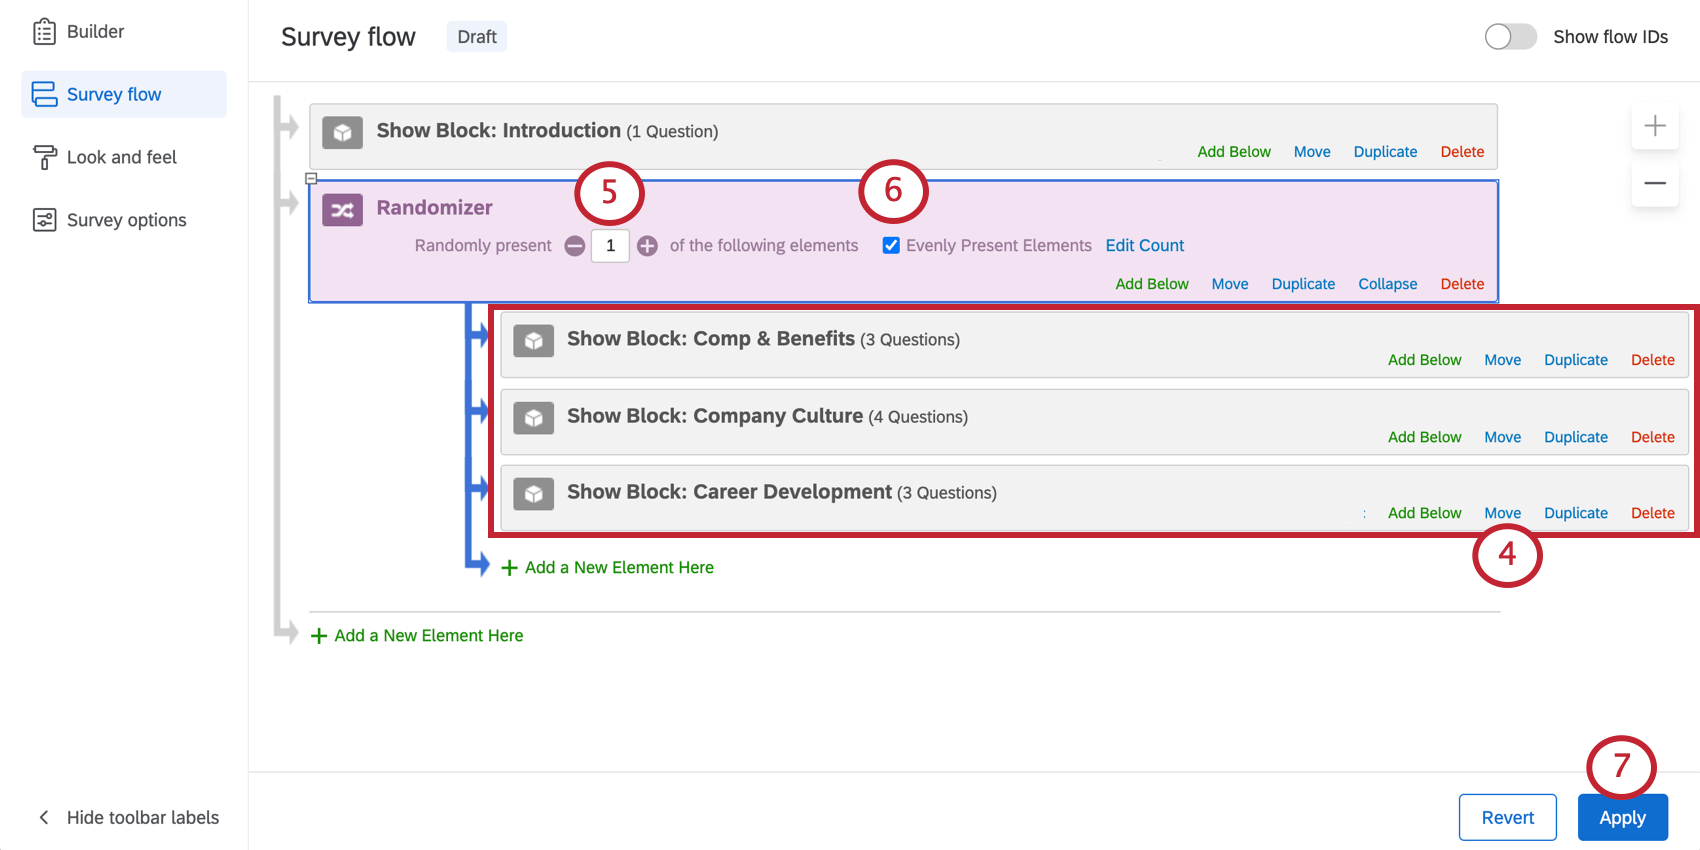Zoom in with the plus icon
1700x850 pixels.
coord(1655,126)
